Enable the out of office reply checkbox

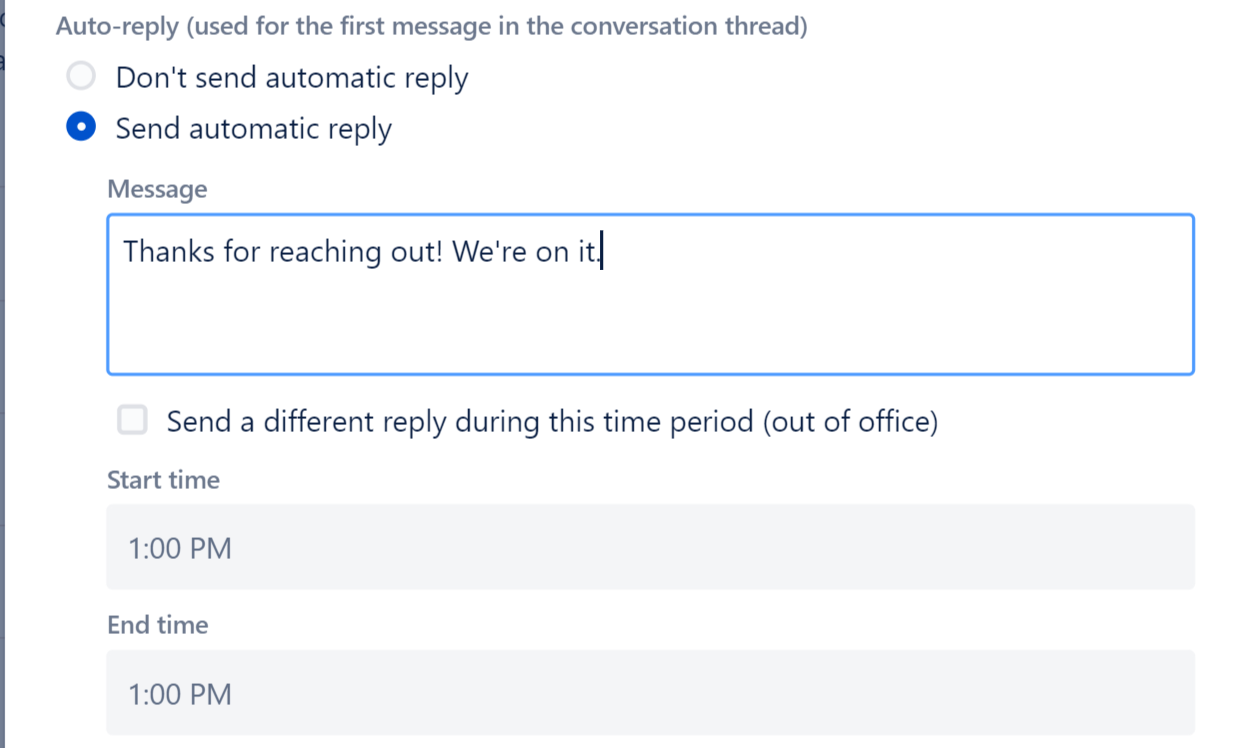(x=132, y=421)
